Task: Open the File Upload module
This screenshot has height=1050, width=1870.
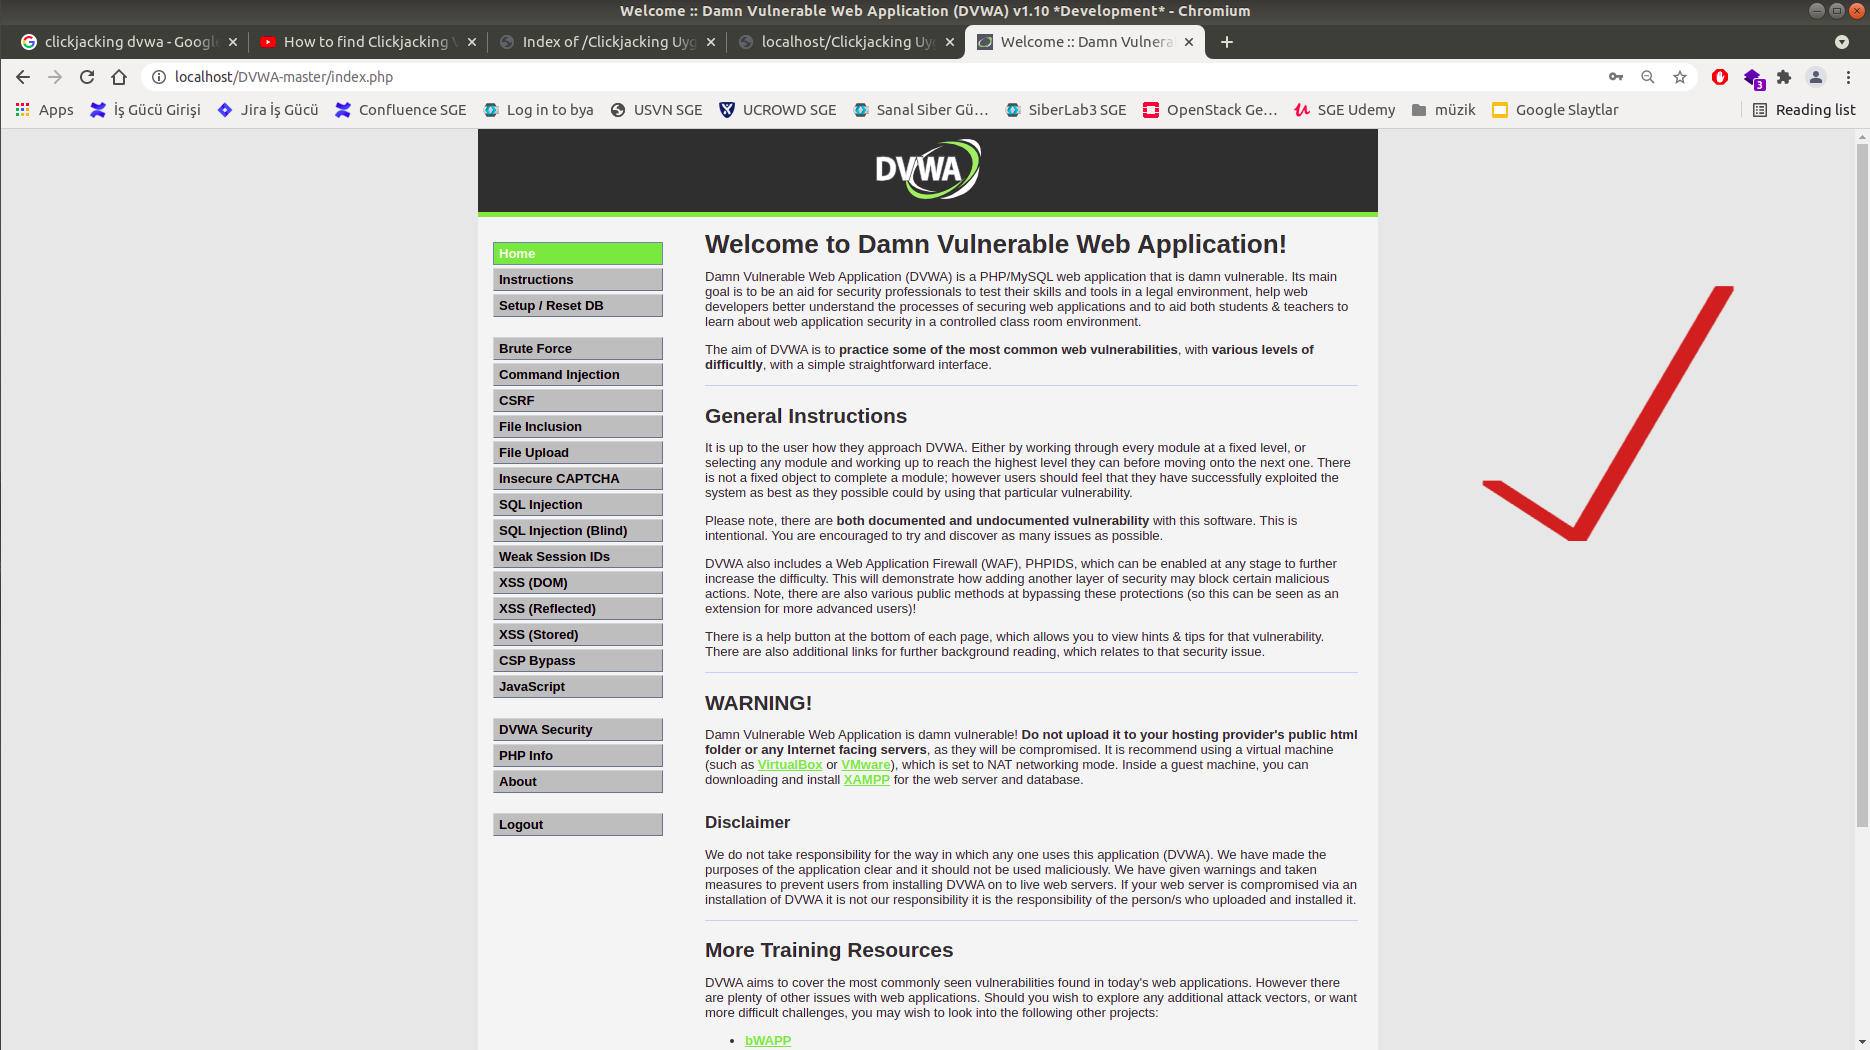Action: pyautogui.click(x=578, y=453)
